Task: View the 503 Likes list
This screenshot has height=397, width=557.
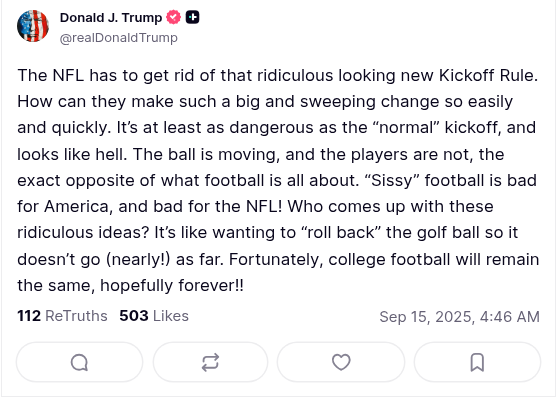Action: click(154, 316)
